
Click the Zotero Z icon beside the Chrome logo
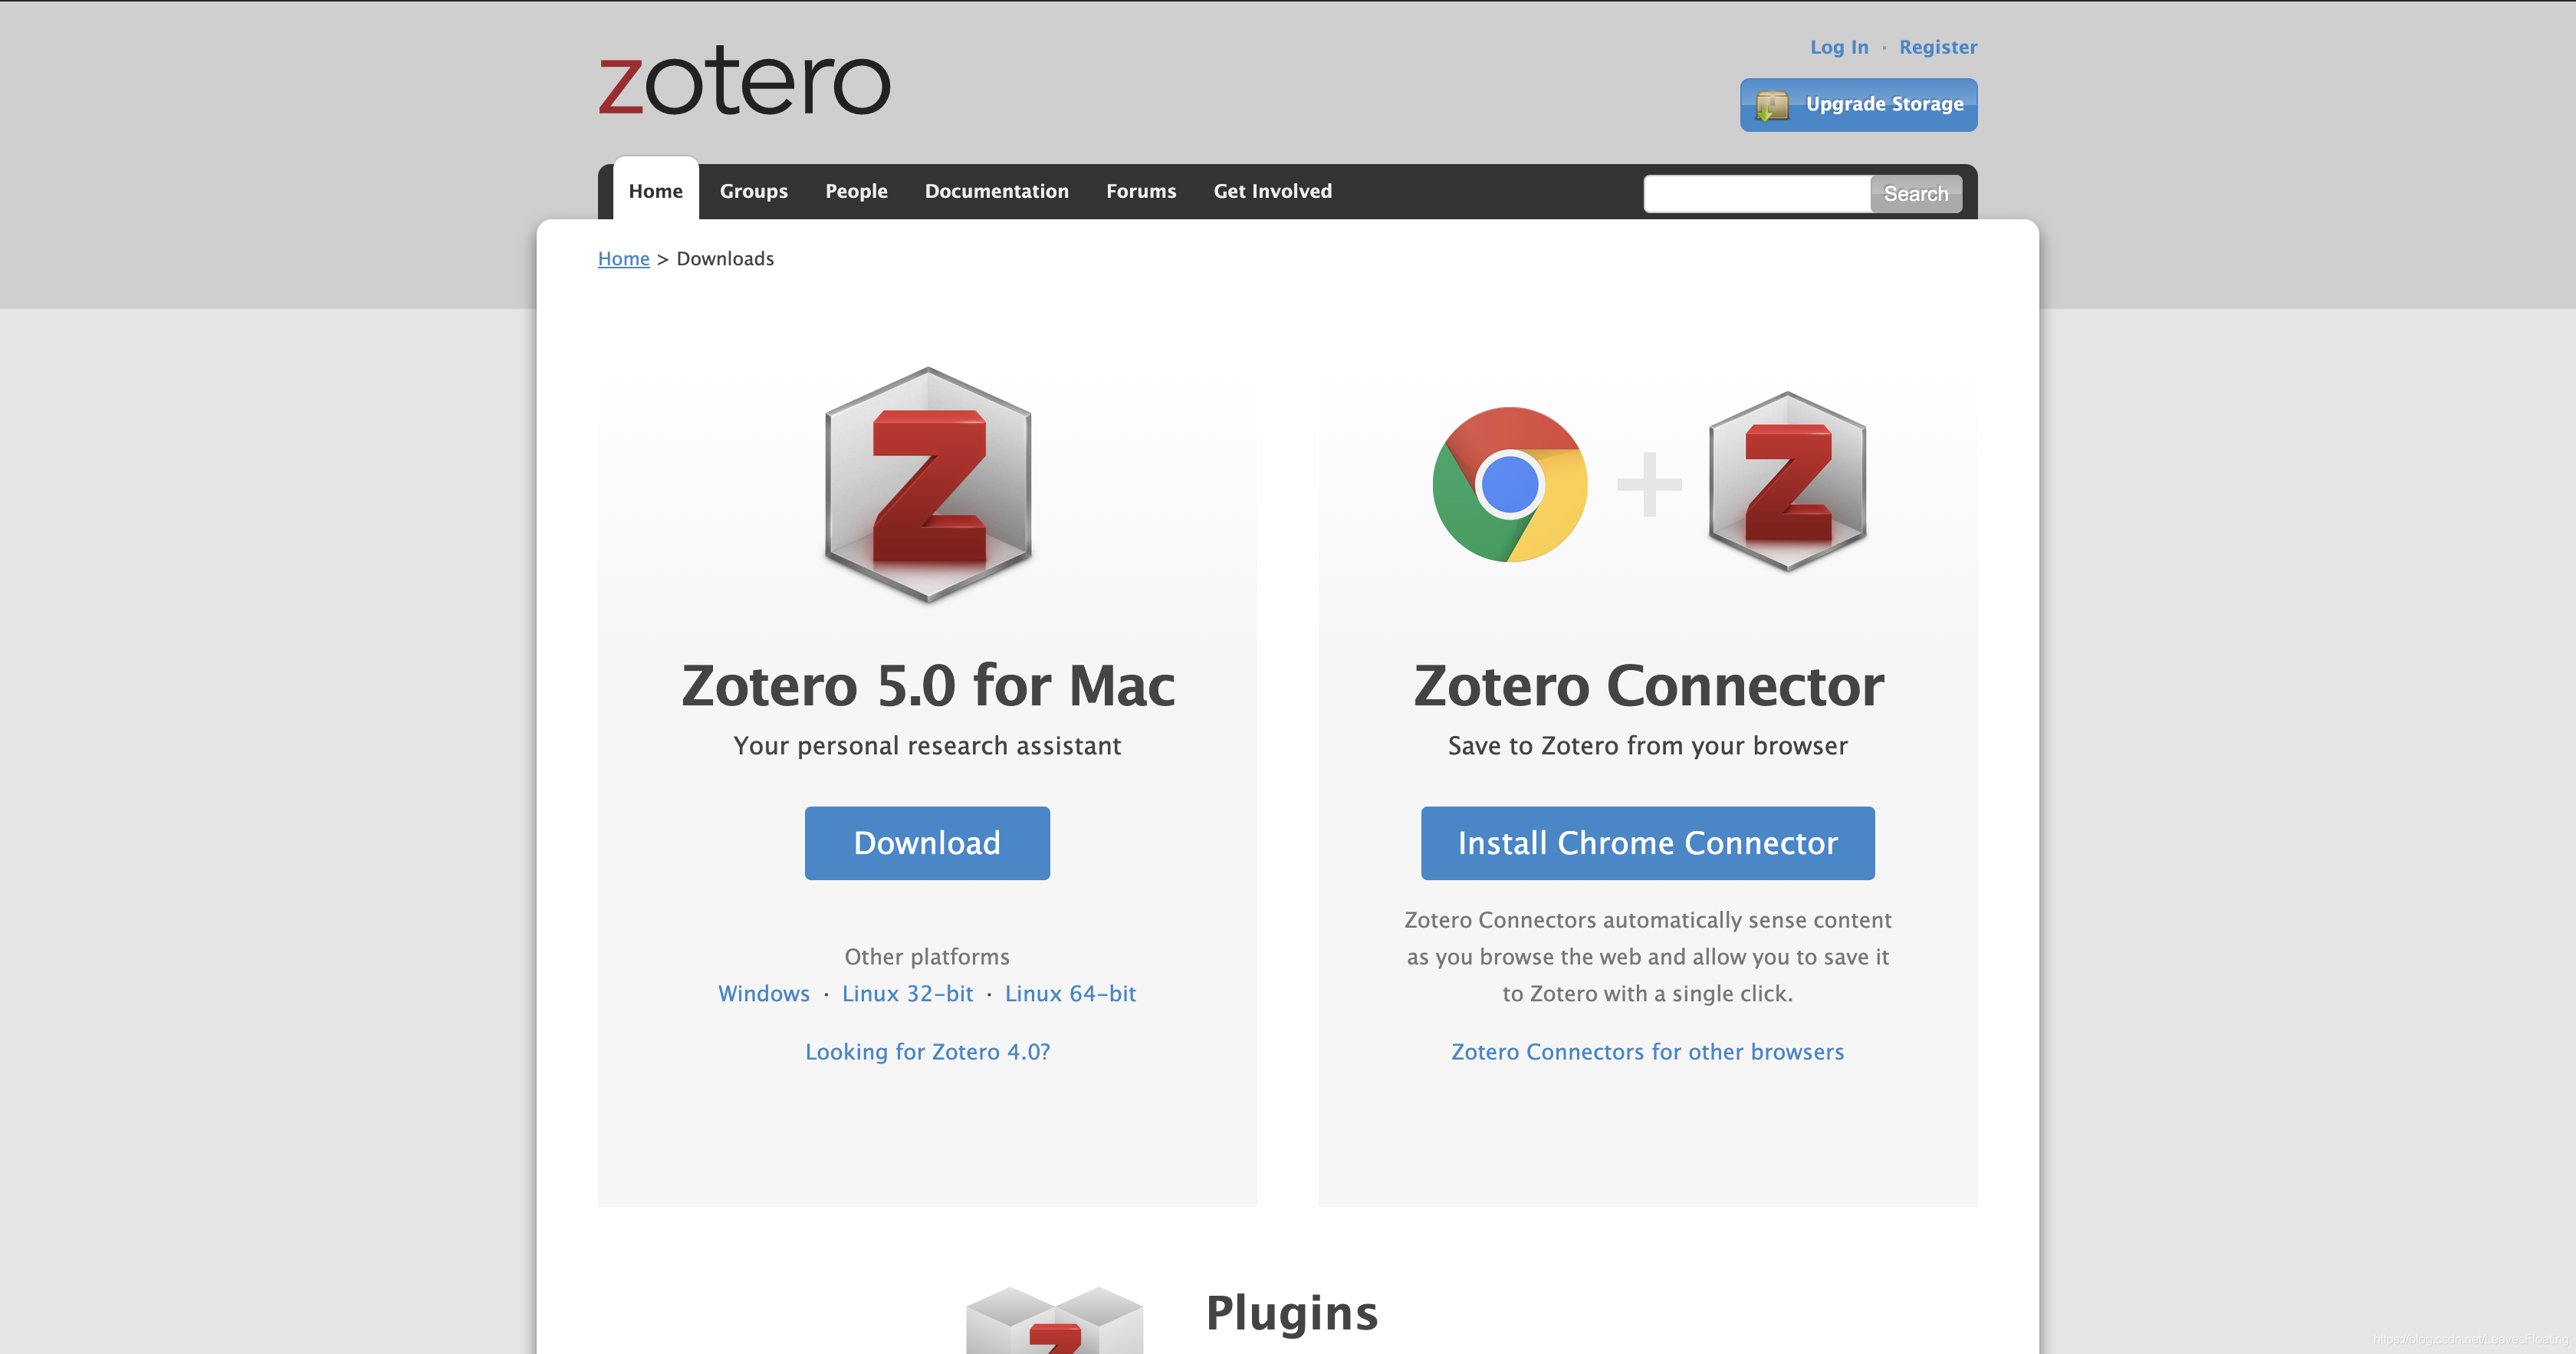pyautogui.click(x=1788, y=481)
